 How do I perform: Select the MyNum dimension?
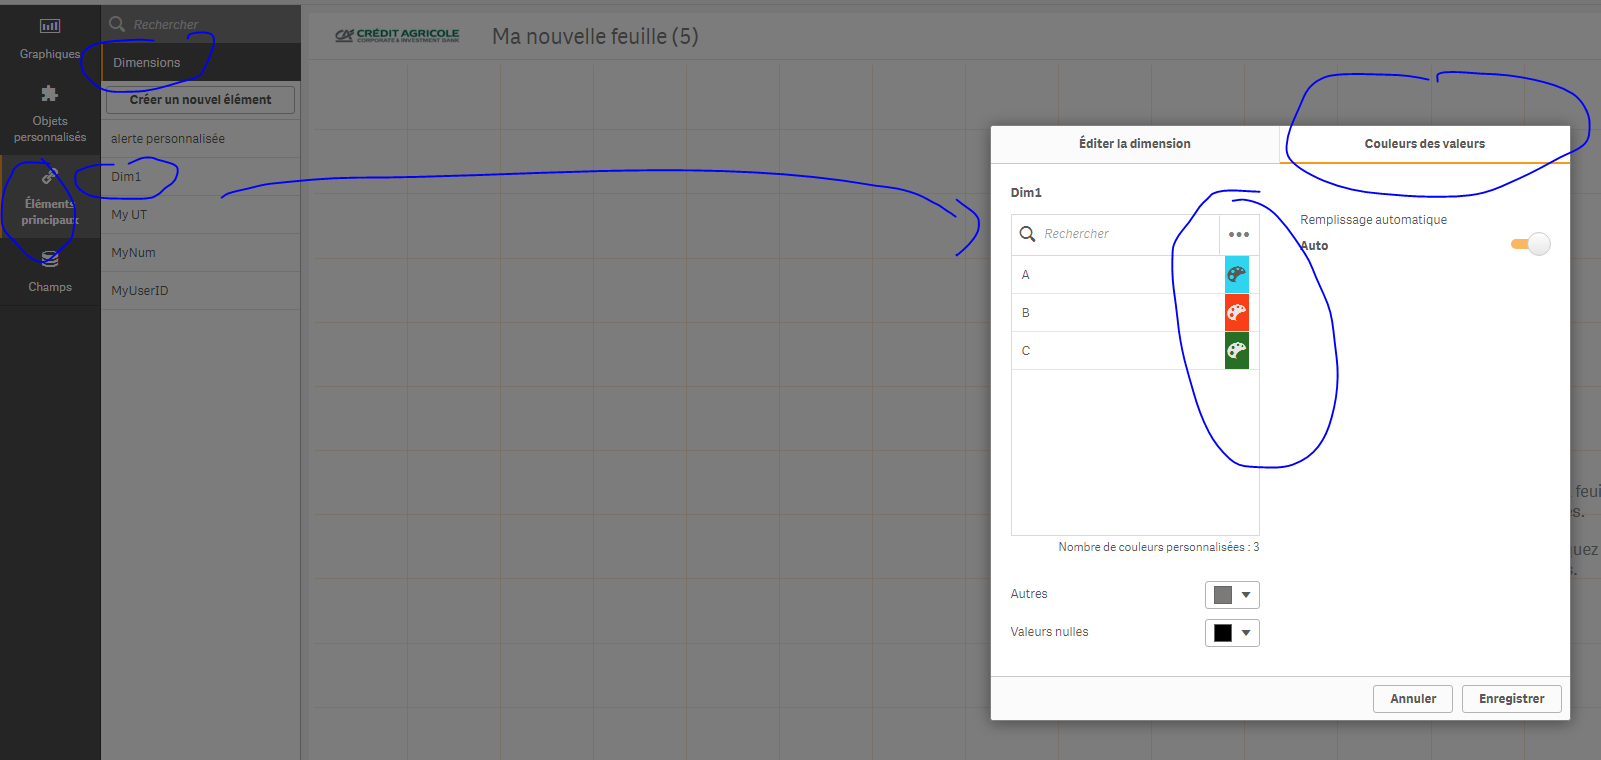(200, 253)
